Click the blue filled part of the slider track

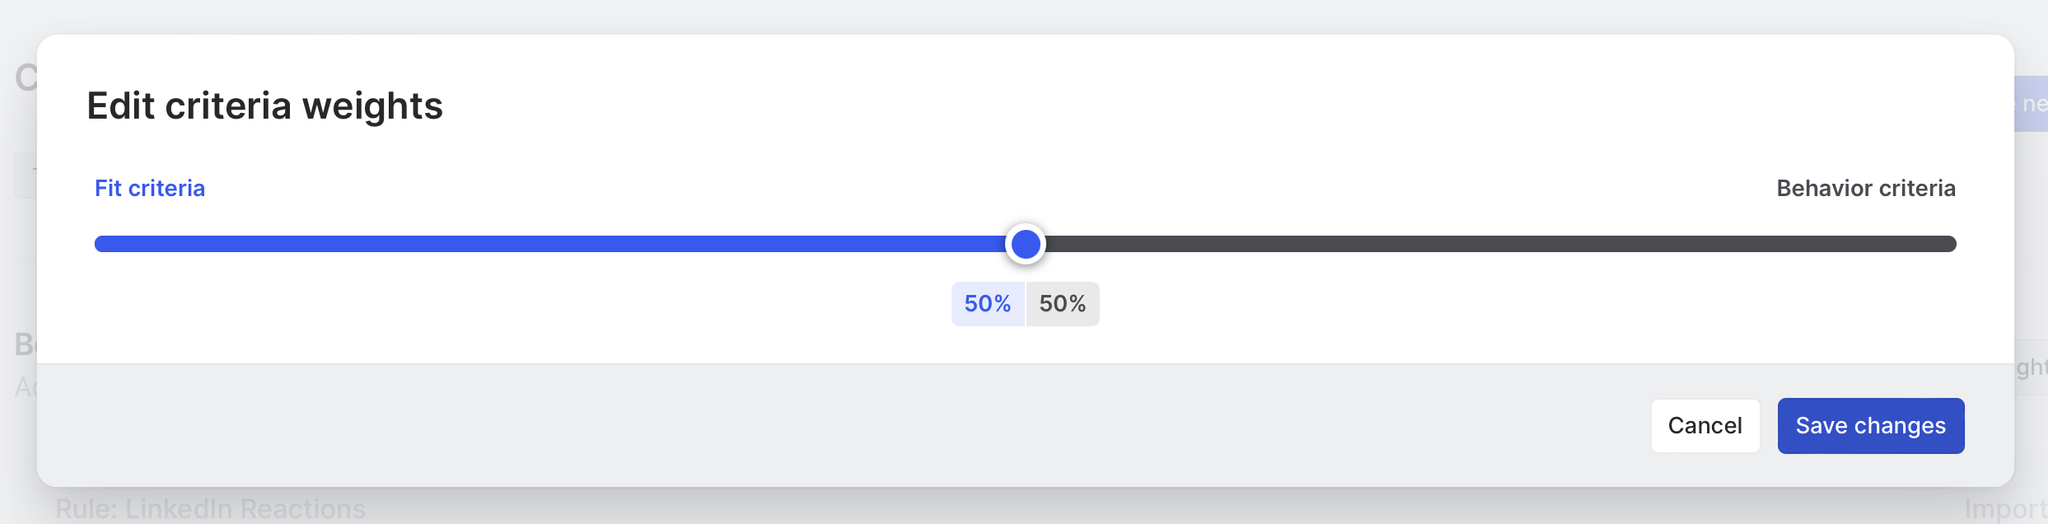tap(550, 244)
